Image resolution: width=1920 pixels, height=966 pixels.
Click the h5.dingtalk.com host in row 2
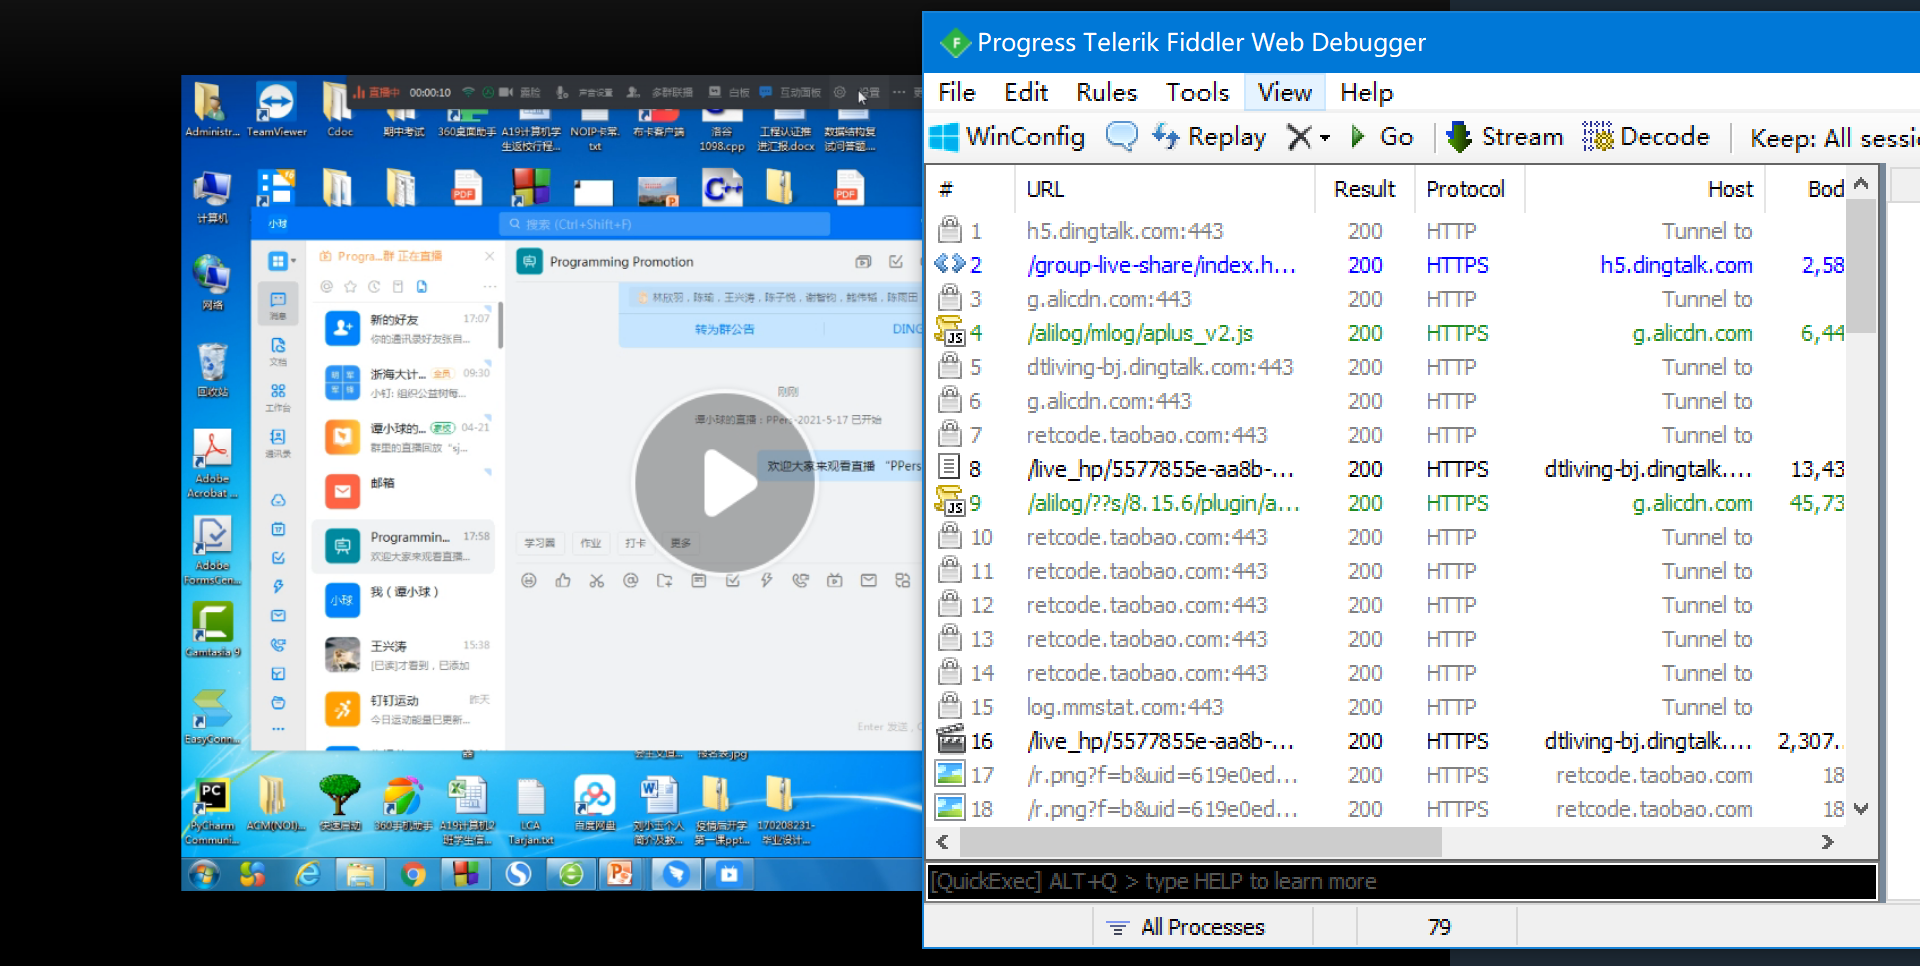[1676, 265]
